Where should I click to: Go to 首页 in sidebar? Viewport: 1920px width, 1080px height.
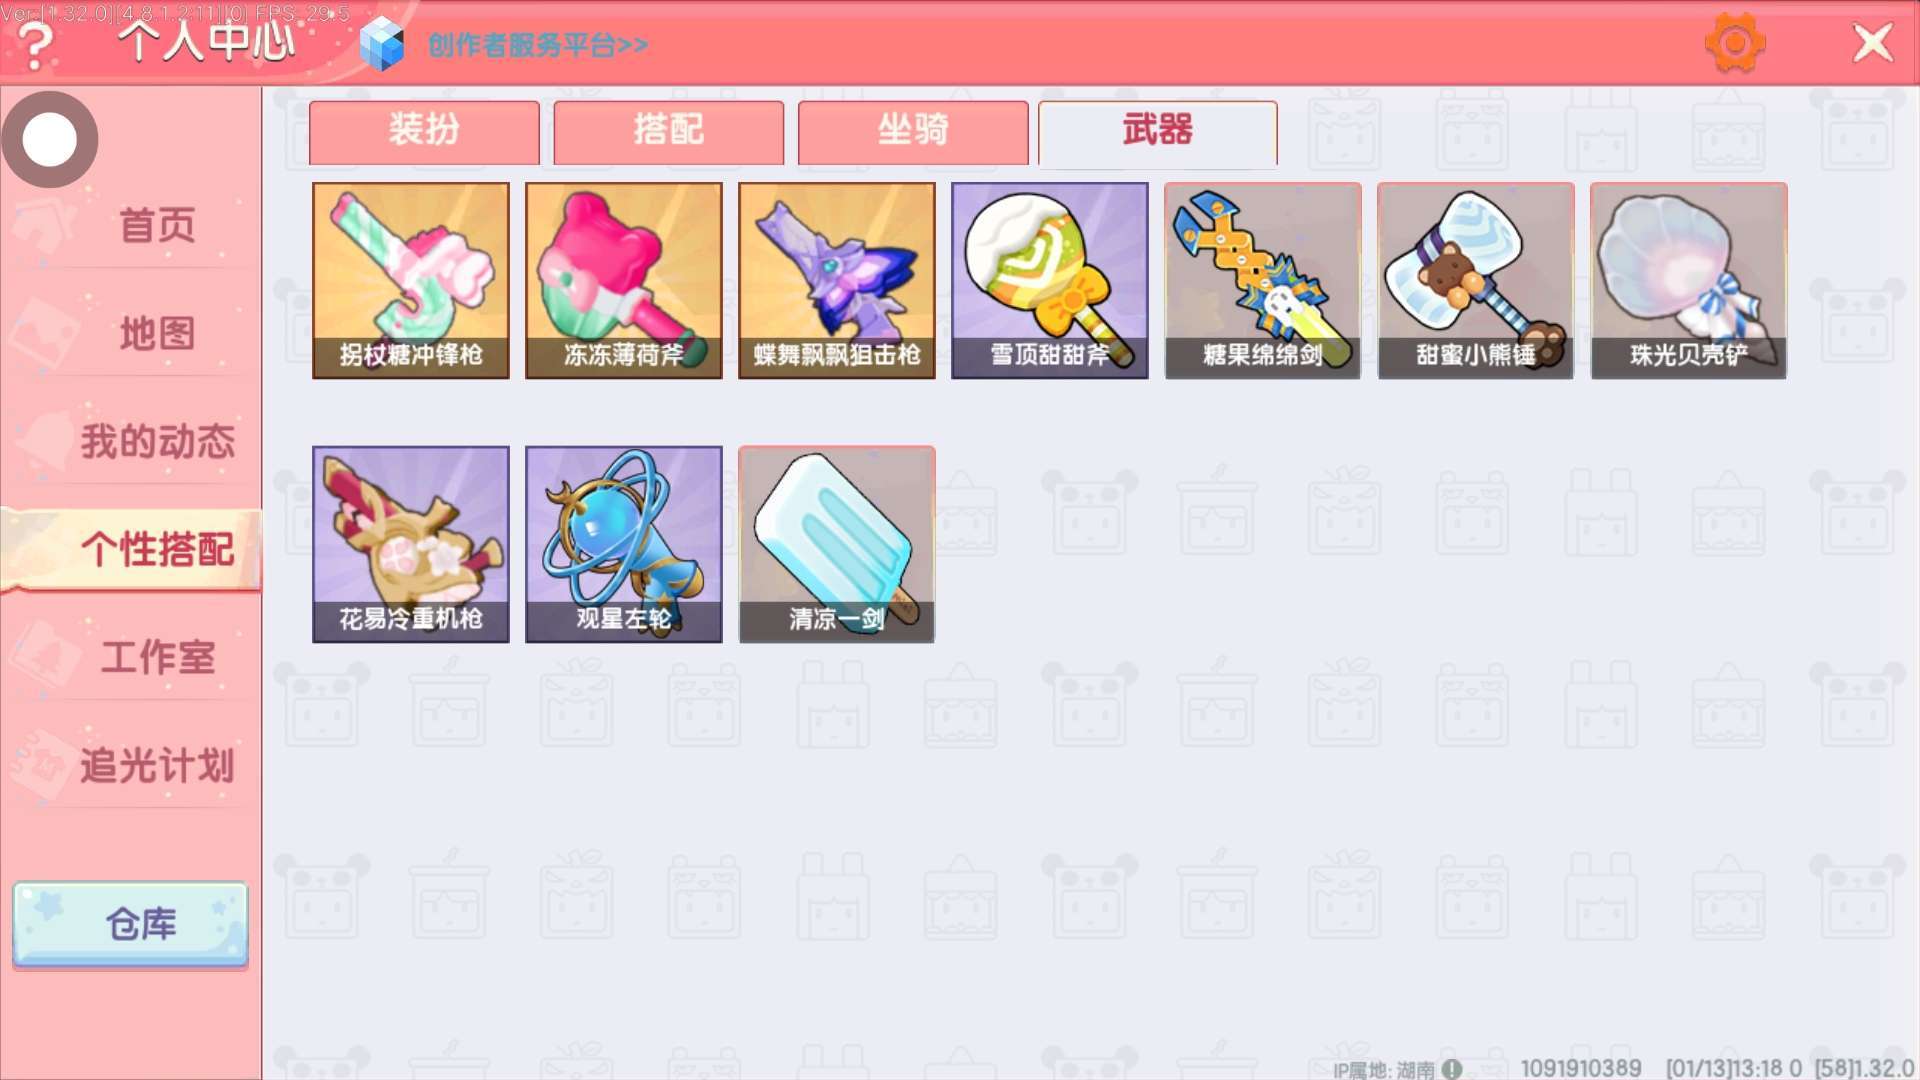coord(157,226)
